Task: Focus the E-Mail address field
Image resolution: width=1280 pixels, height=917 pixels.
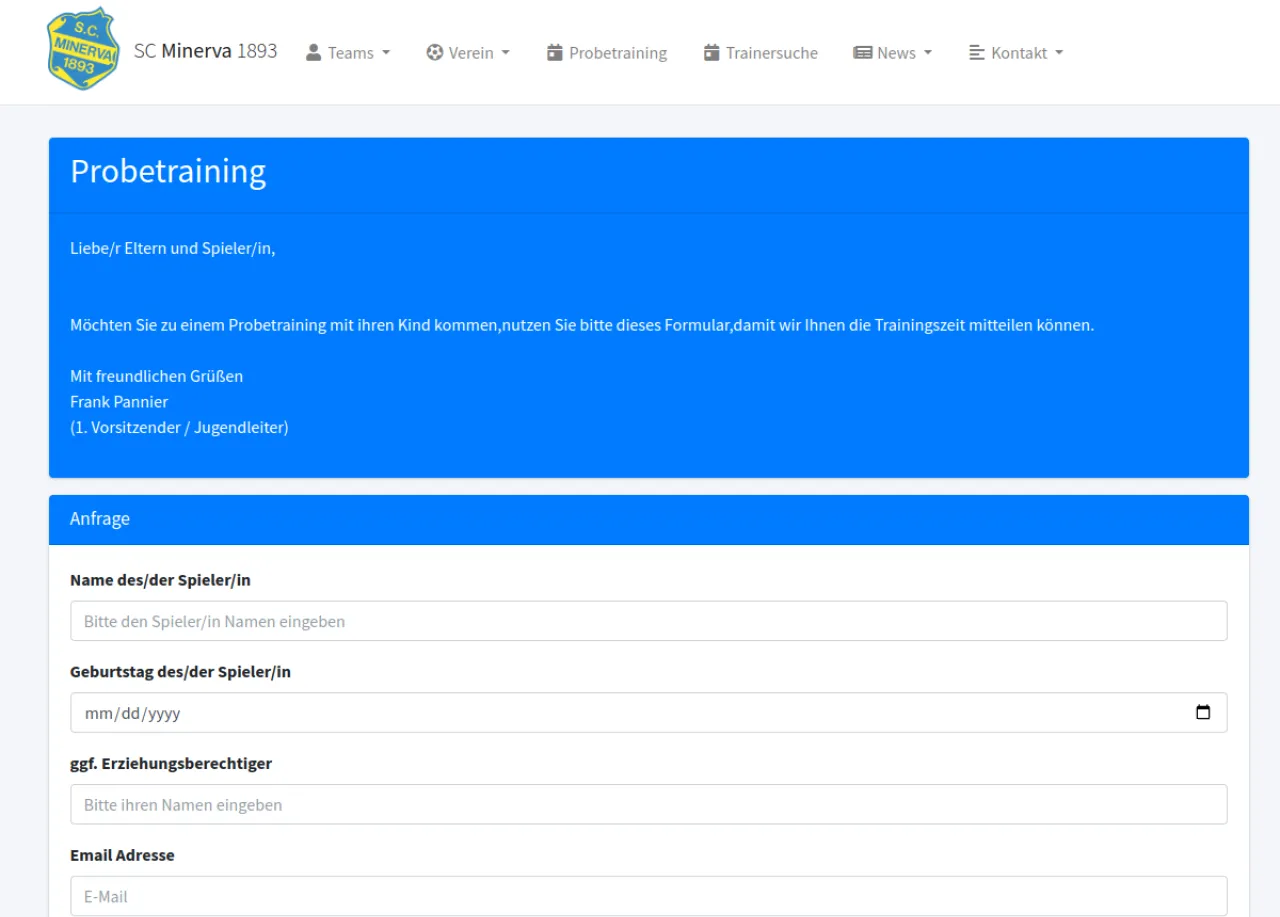Action: (649, 896)
